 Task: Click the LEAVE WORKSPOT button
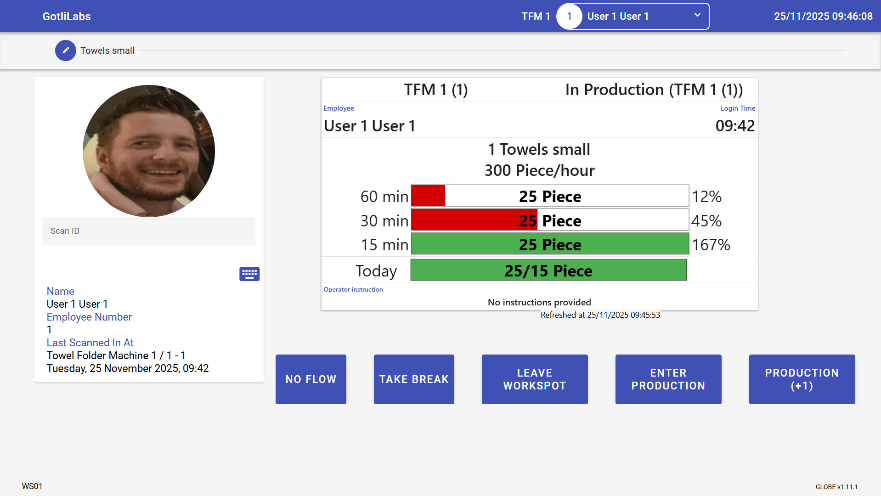tap(534, 379)
